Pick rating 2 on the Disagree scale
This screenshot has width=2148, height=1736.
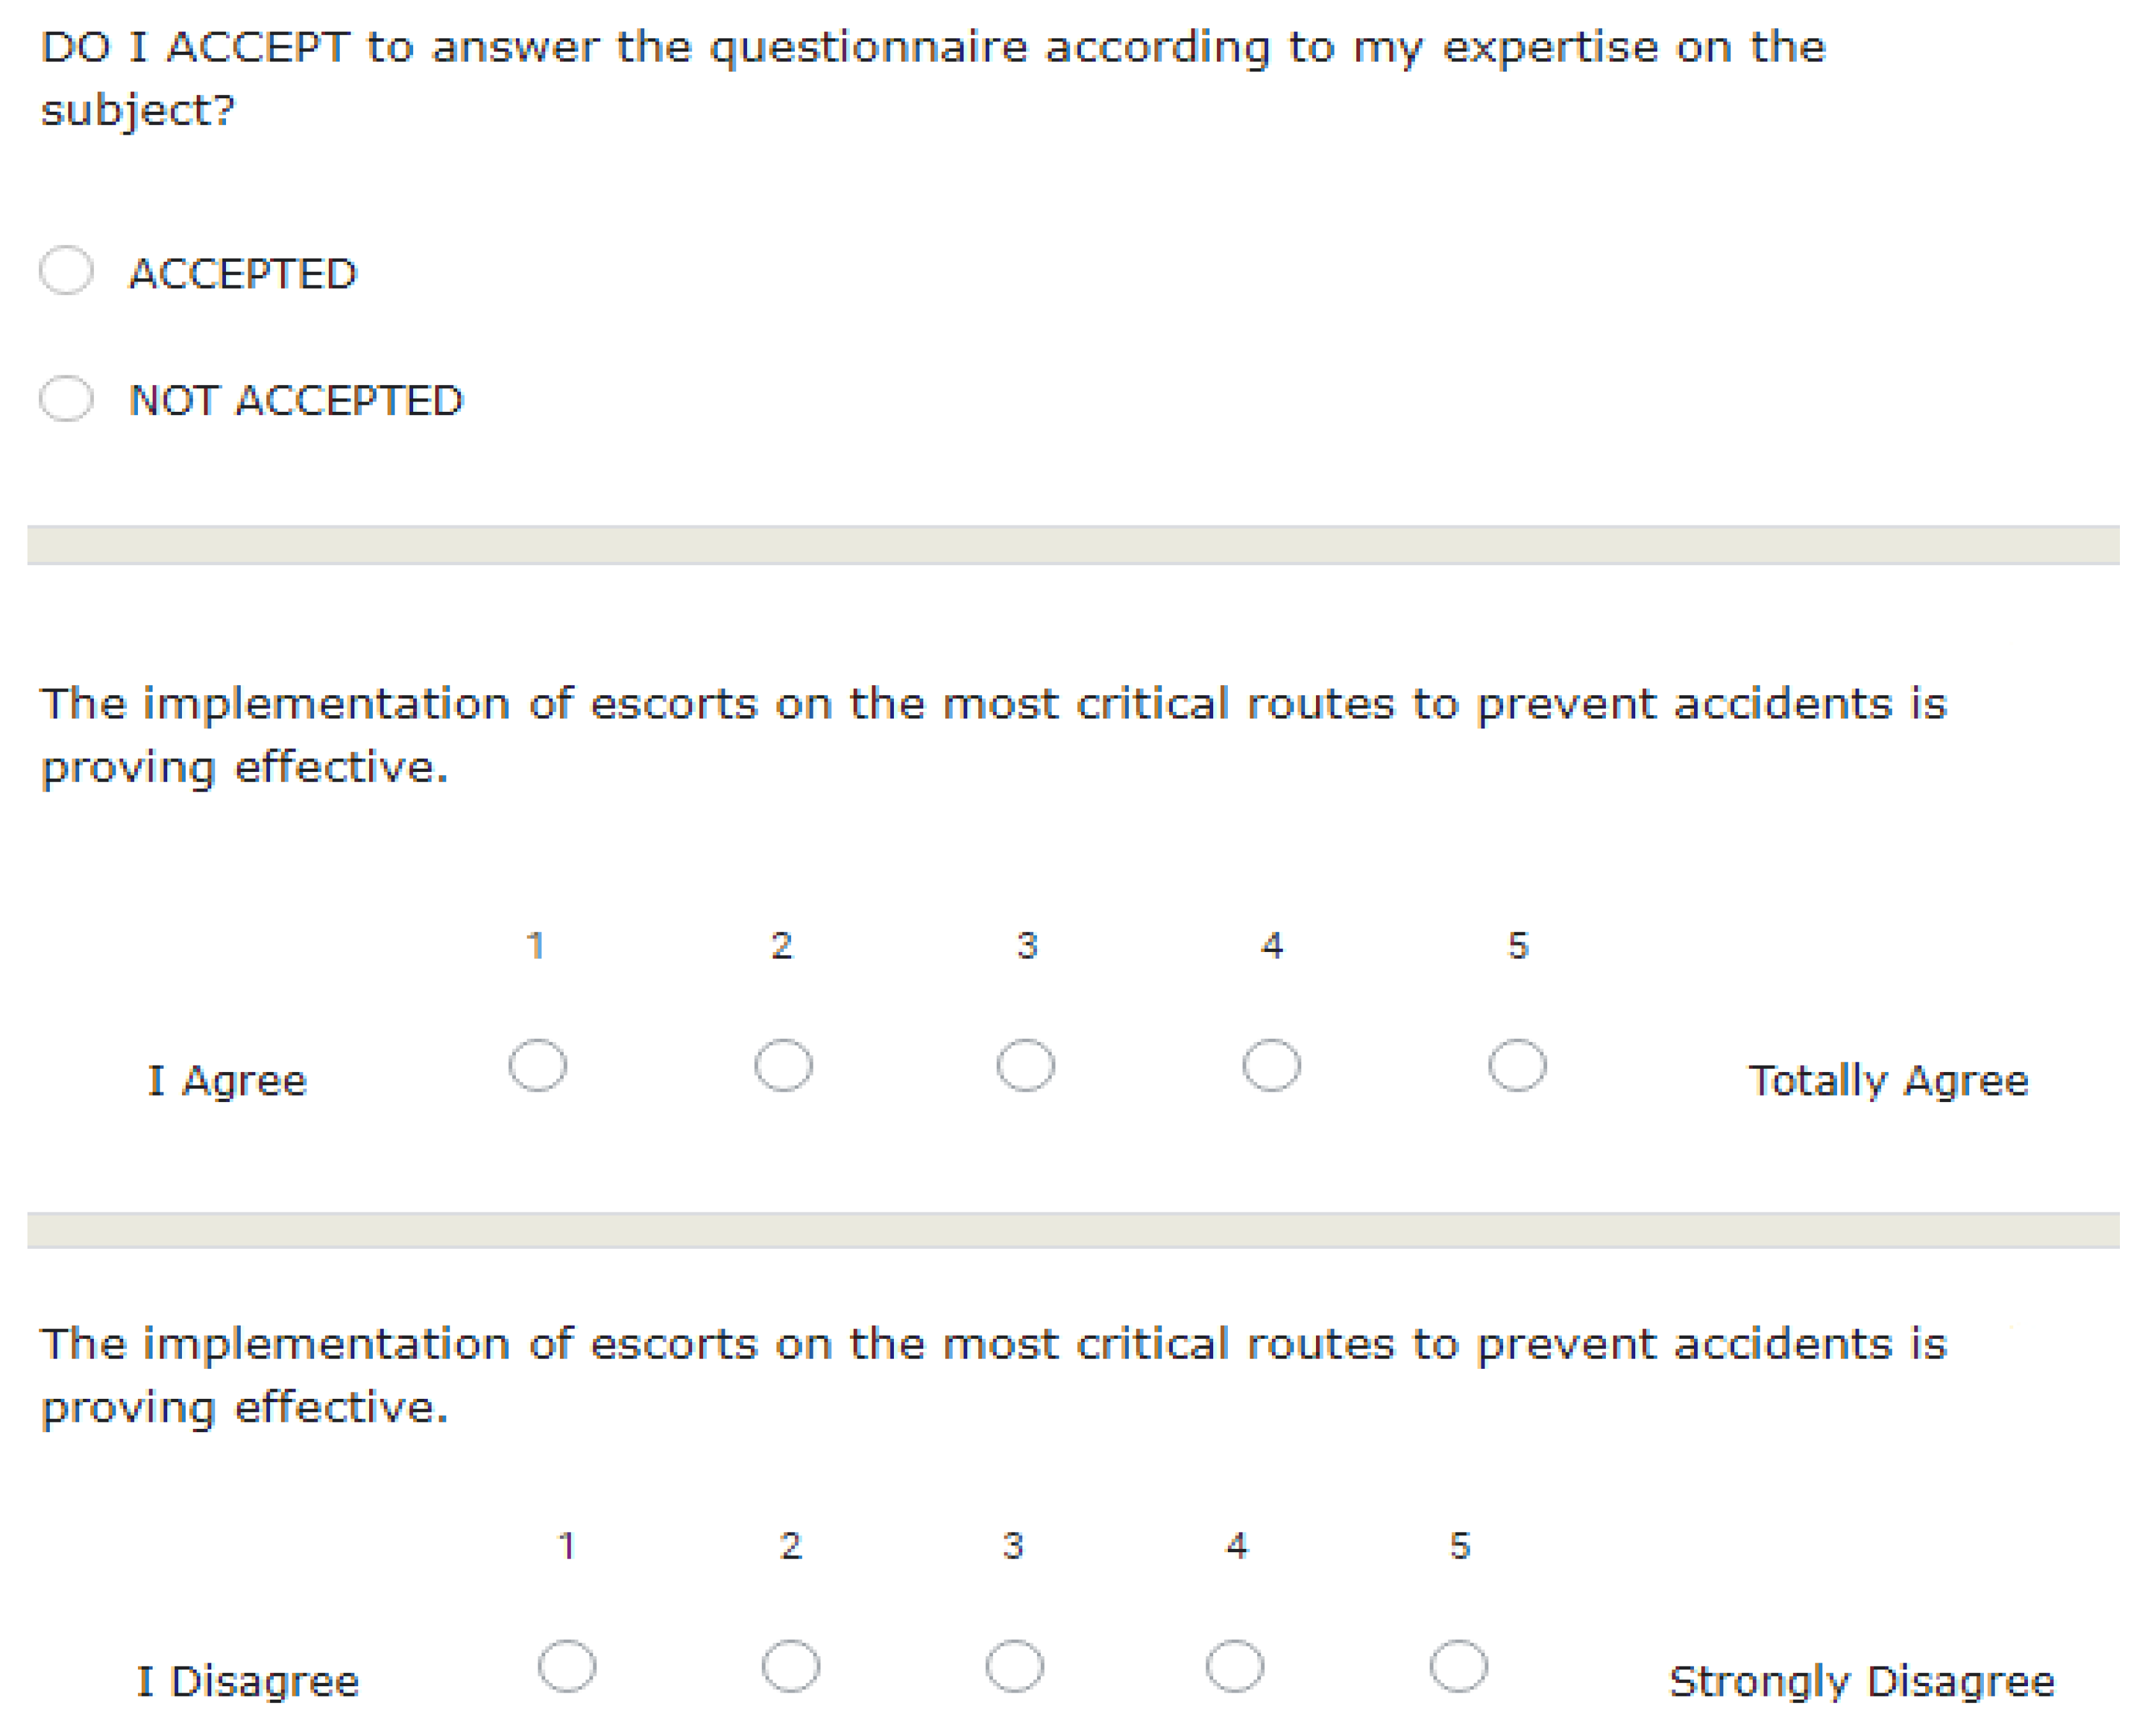pyautogui.click(x=791, y=1666)
